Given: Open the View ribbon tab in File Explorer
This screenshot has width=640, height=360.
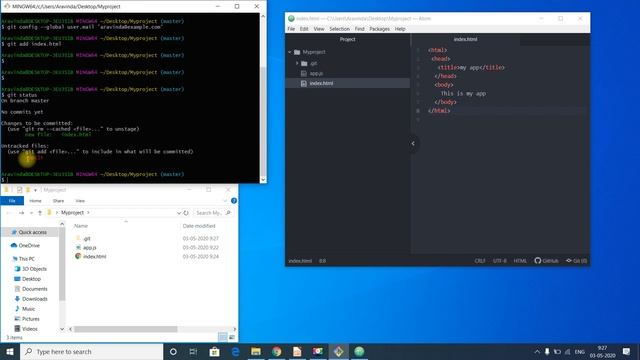Looking at the screenshot, I should 80,201.
